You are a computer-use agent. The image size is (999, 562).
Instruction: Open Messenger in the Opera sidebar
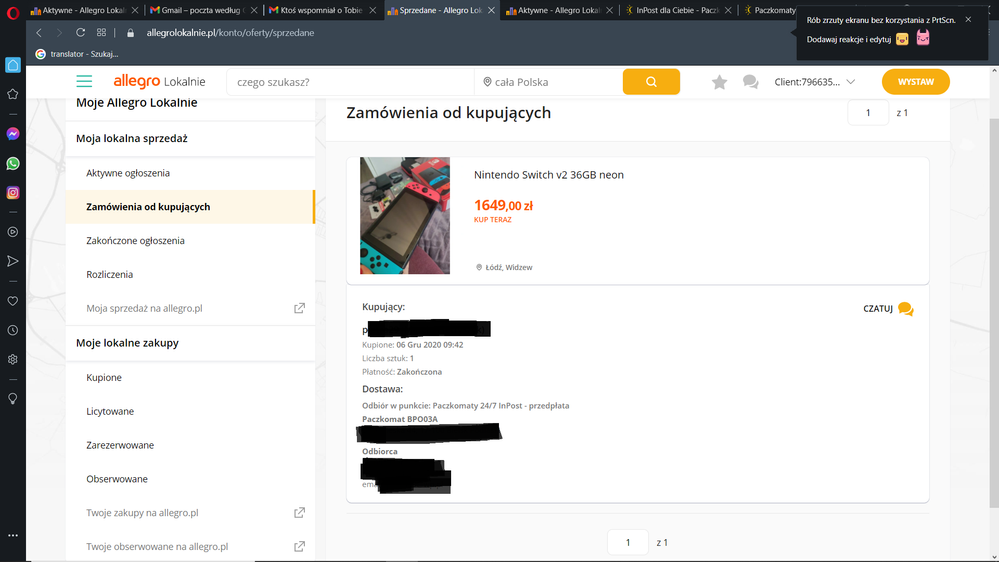[13, 134]
